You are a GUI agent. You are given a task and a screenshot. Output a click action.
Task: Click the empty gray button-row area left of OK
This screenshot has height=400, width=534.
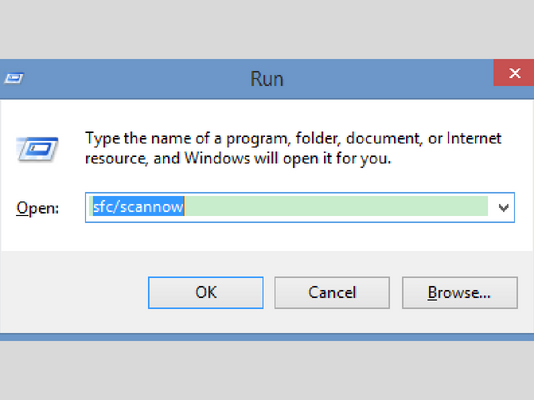point(74,292)
